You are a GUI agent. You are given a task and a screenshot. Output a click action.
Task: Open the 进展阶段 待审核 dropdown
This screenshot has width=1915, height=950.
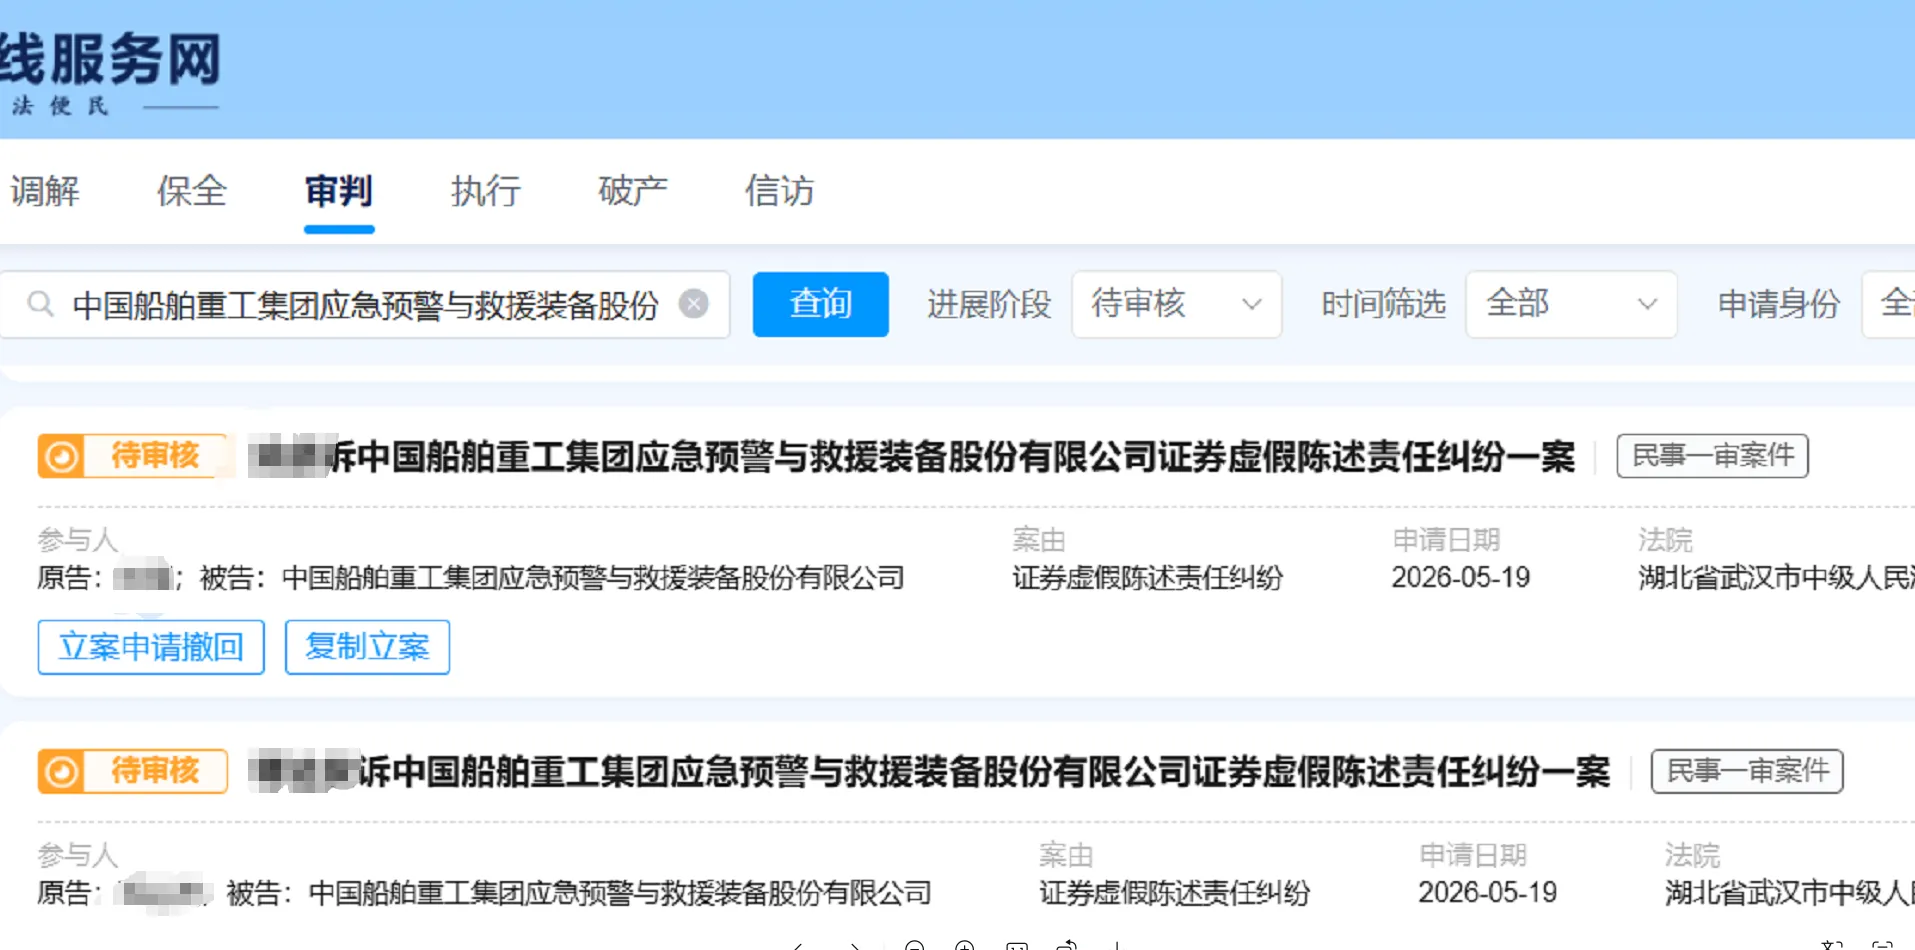tap(1176, 304)
